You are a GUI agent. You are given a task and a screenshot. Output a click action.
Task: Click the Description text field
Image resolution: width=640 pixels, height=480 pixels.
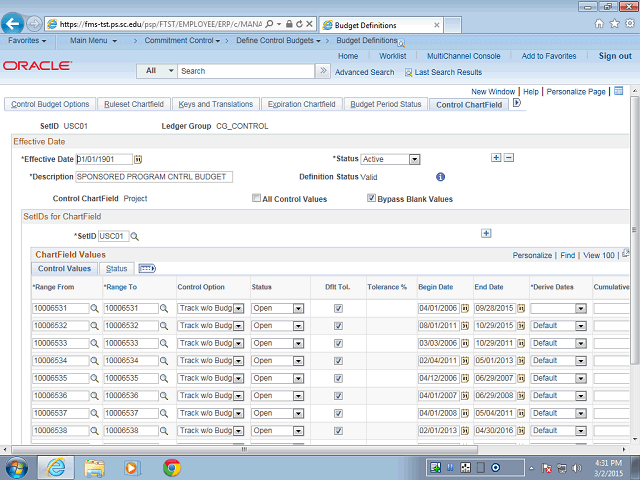(x=154, y=177)
